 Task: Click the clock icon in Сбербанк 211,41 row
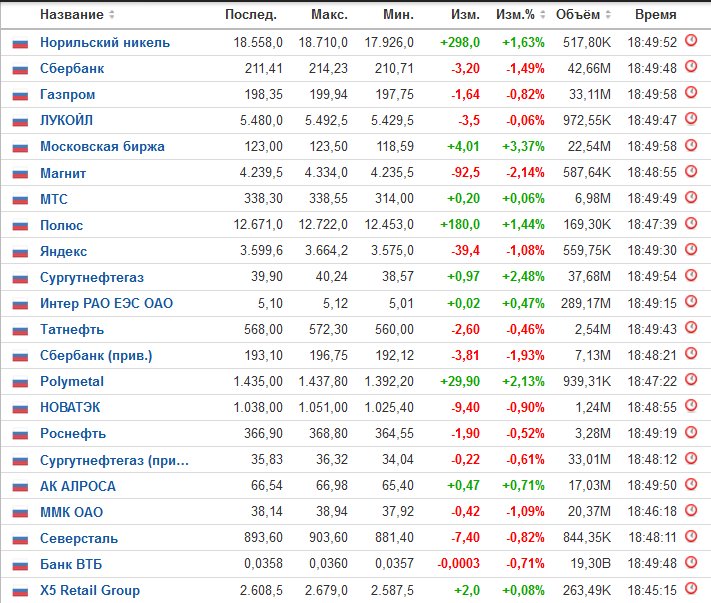(691, 67)
